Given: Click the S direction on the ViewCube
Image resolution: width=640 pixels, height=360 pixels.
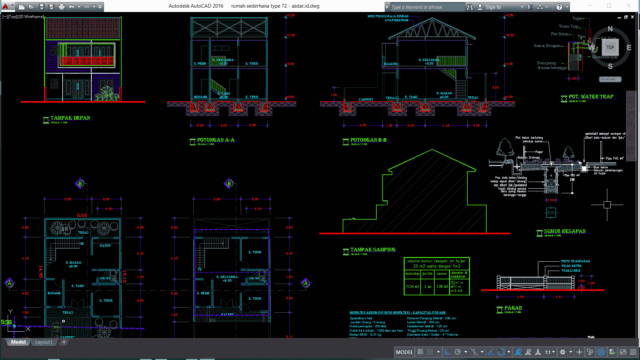Looking at the screenshot, I should click(610, 66).
